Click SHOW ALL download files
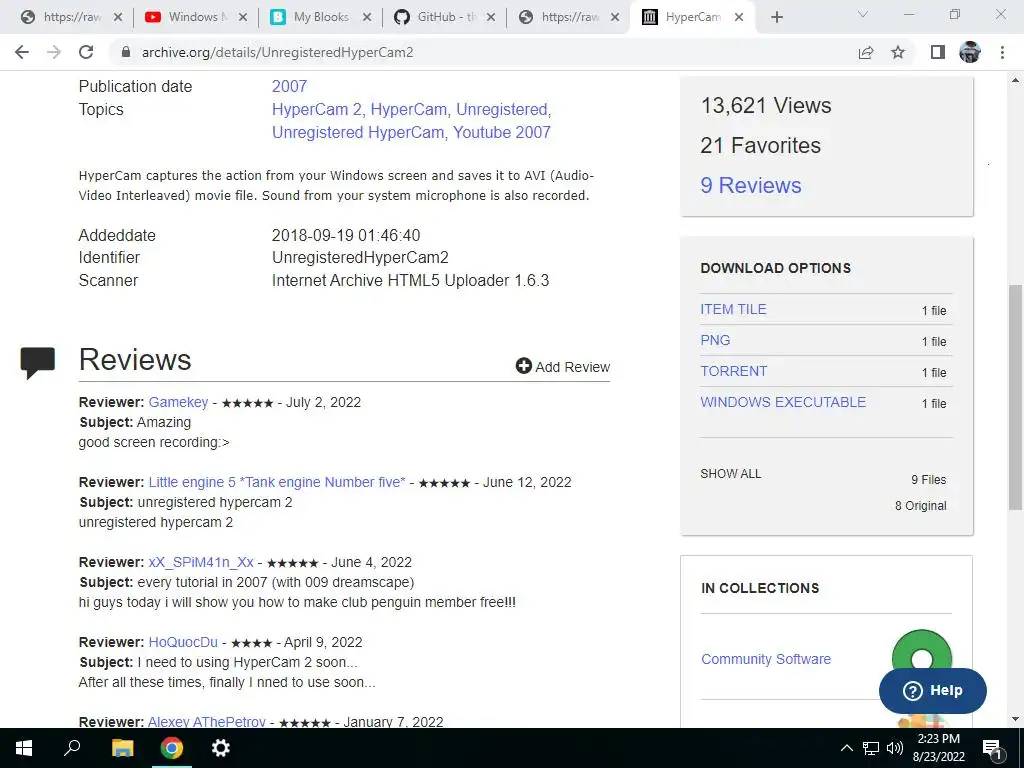Viewport: 1024px width, 768px height. (x=730, y=473)
